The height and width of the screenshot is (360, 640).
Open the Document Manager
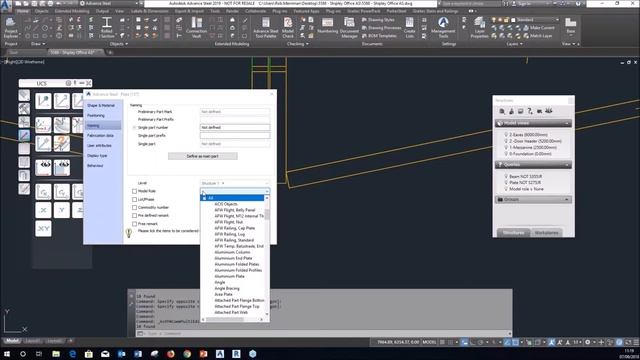(349, 28)
